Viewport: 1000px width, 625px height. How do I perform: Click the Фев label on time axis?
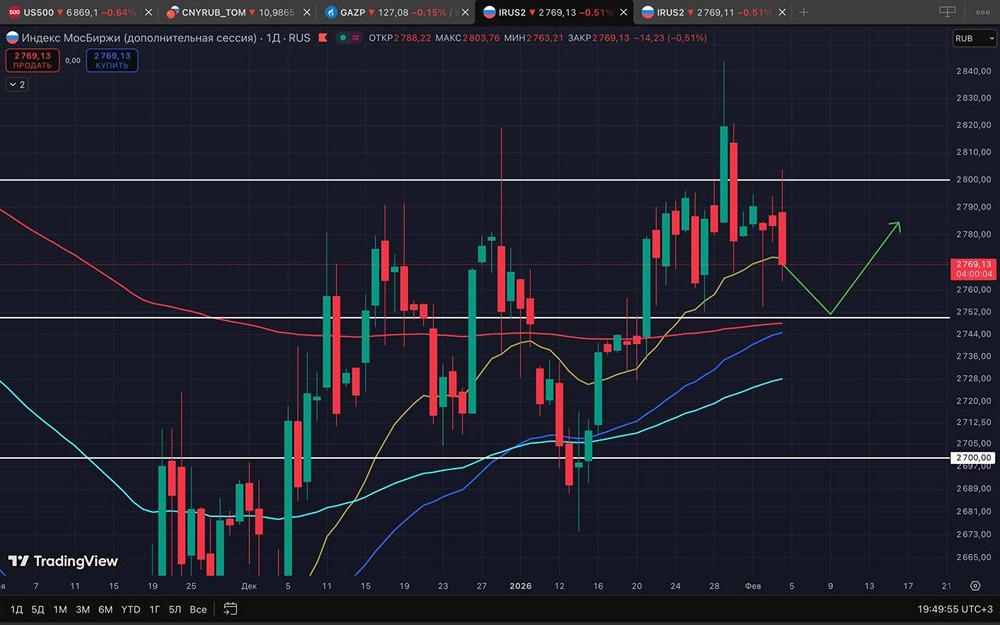click(x=753, y=585)
